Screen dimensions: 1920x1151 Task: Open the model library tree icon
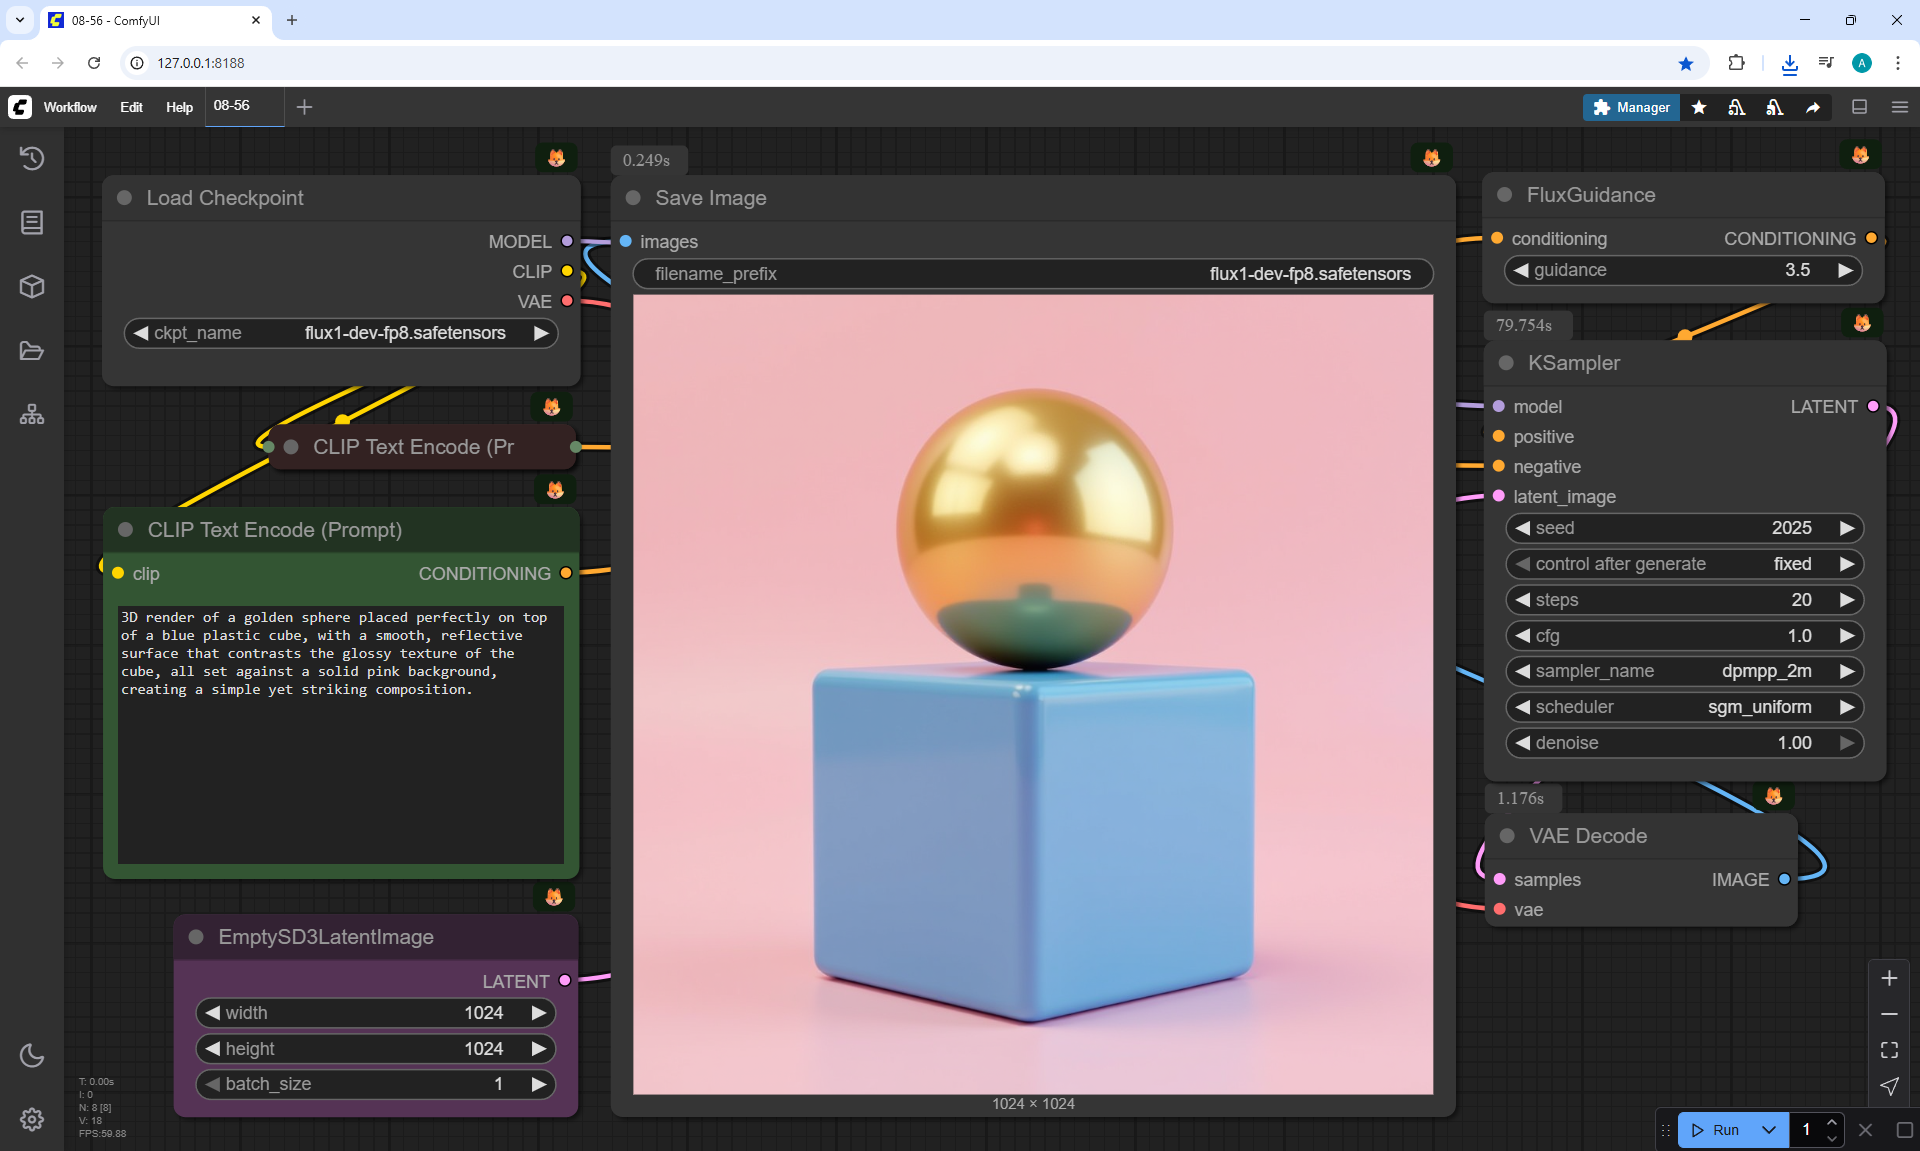tap(32, 414)
